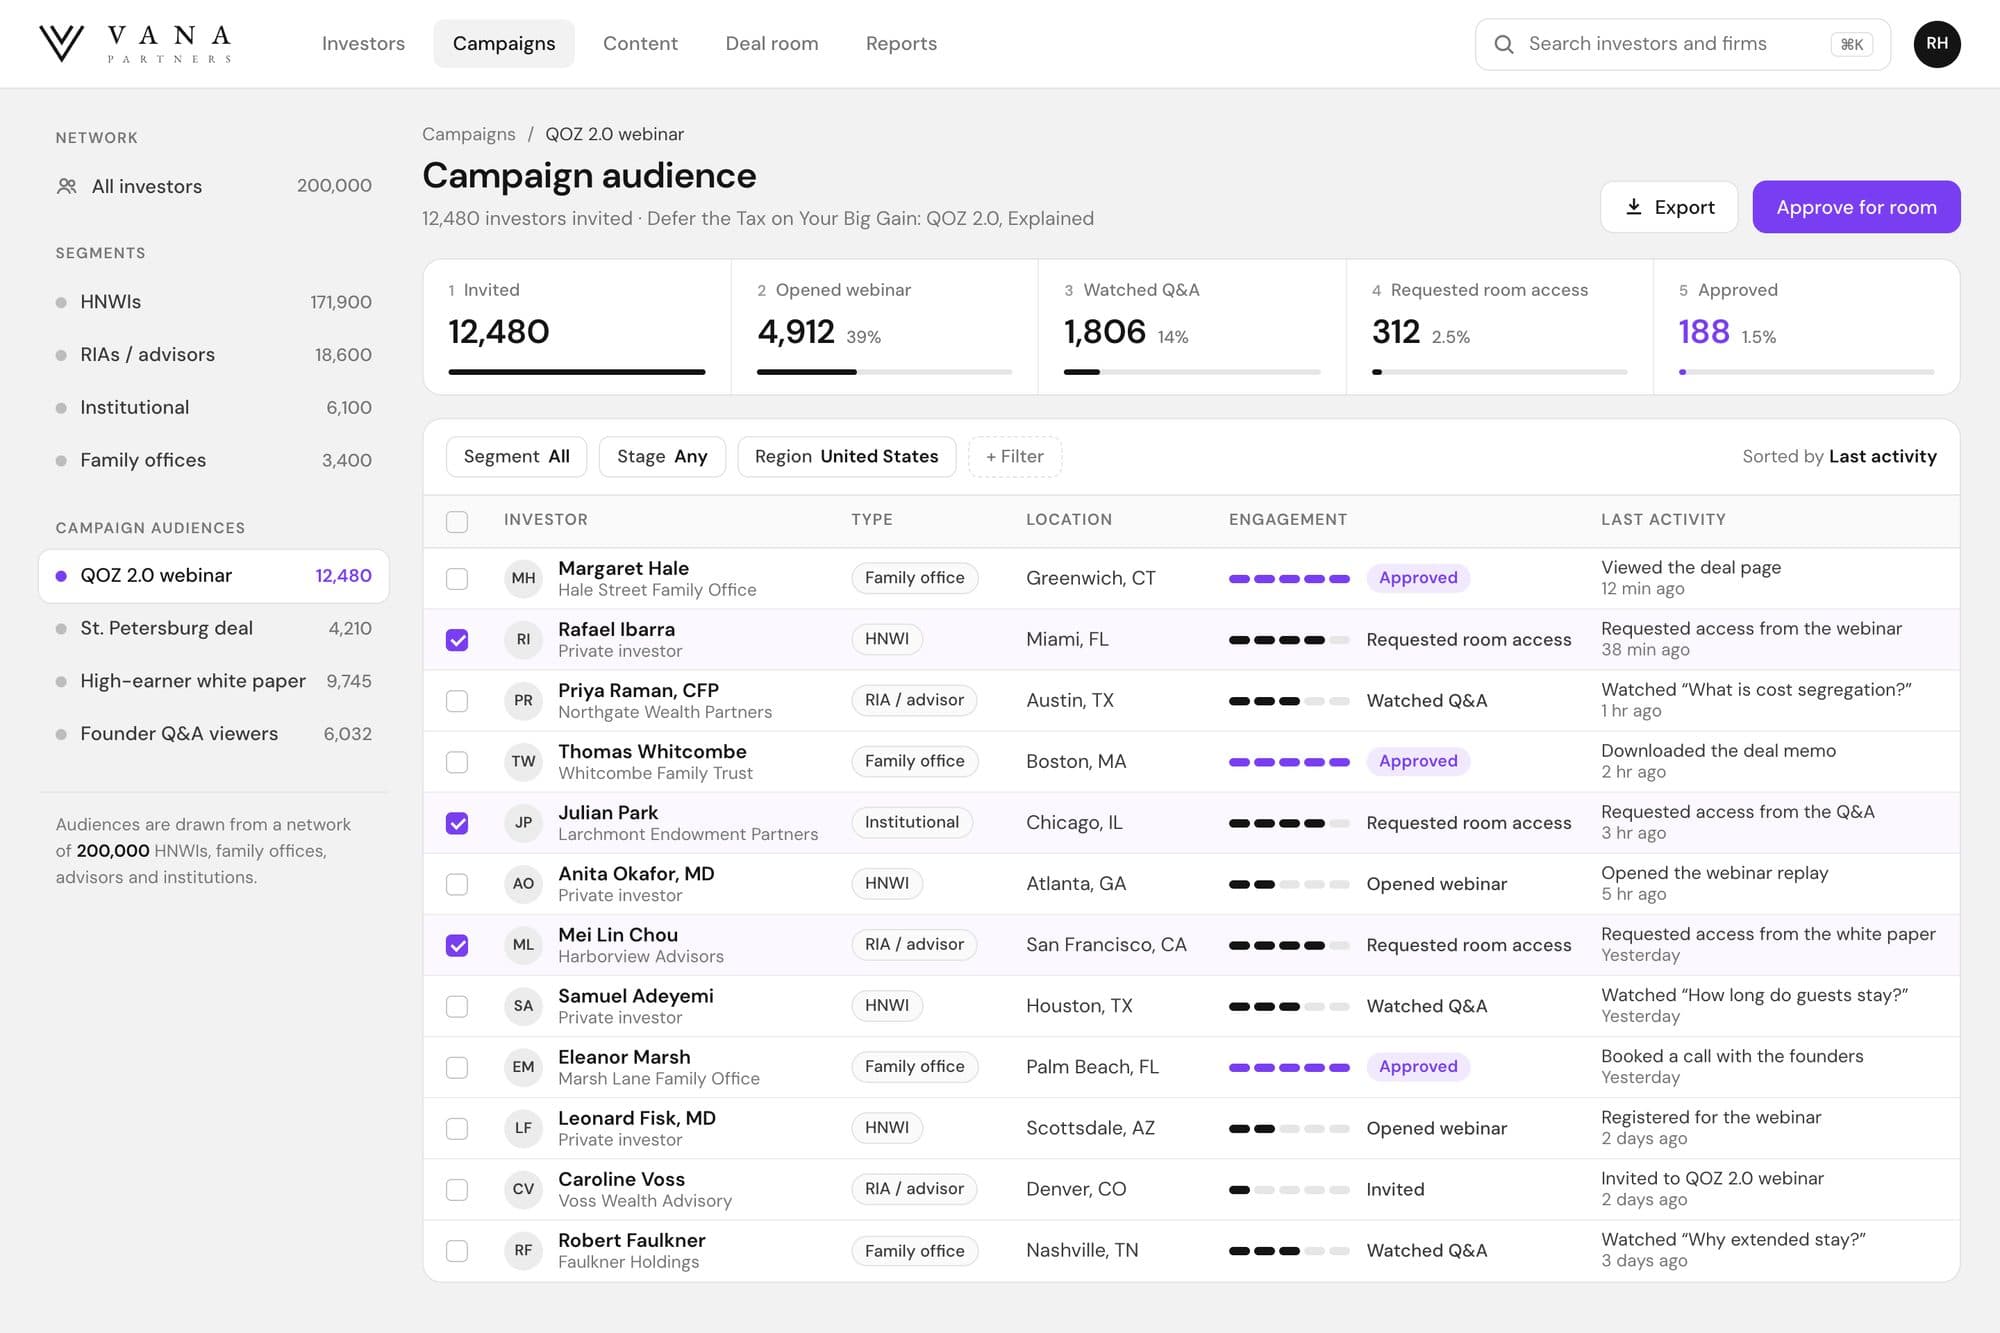Image resolution: width=2000 pixels, height=1333 pixels.
Task: Click the All investors people icon
Action: (x=67, y=186)
